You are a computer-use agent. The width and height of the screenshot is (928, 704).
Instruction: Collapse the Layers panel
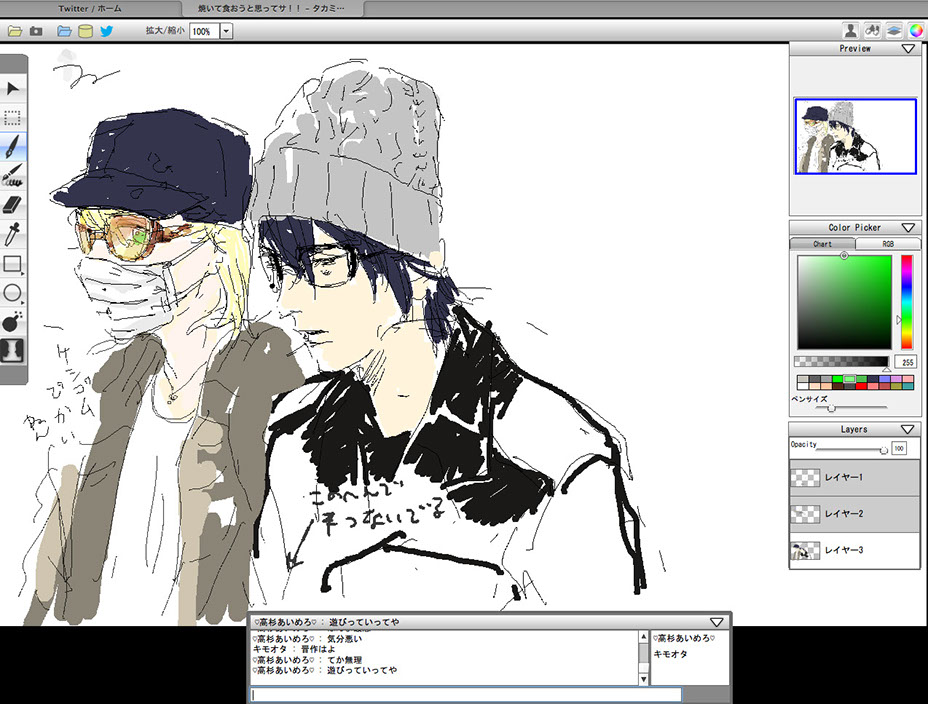pos(908,429)
